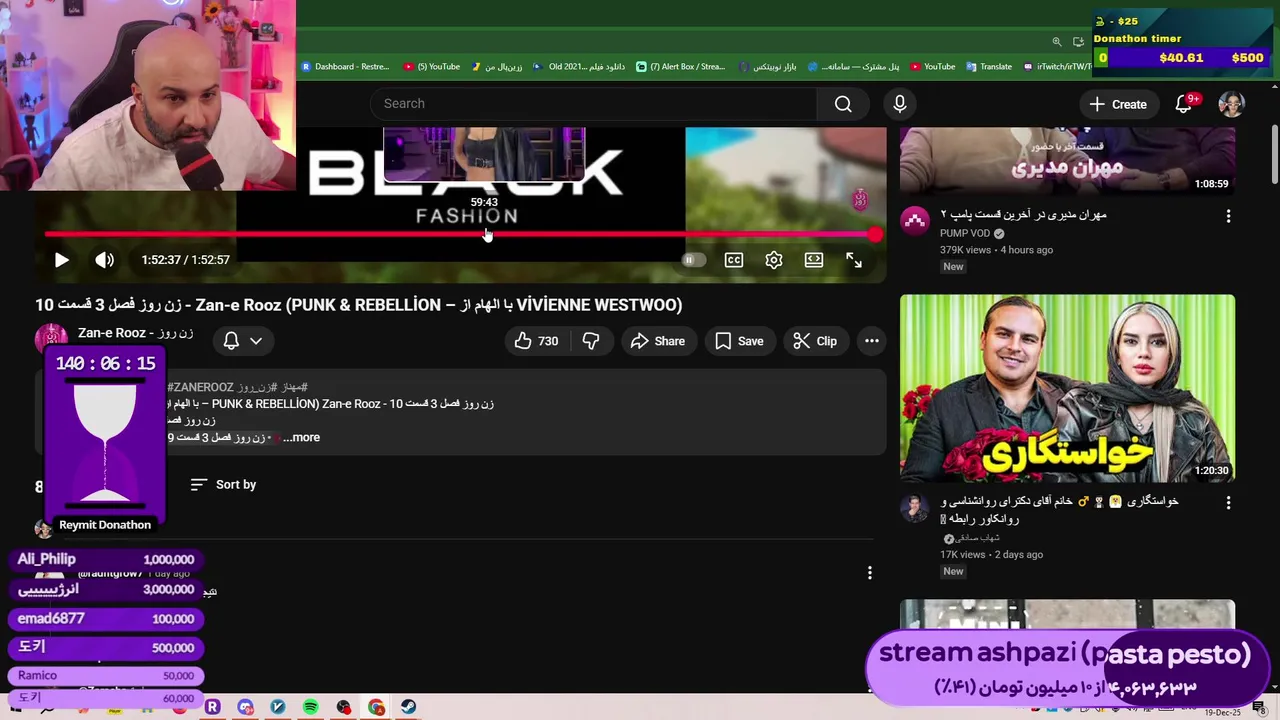This screenshot has width=1280, height=720.
Task: Open the خواستگاری video thumbnail
Action: click(1067, 388)
